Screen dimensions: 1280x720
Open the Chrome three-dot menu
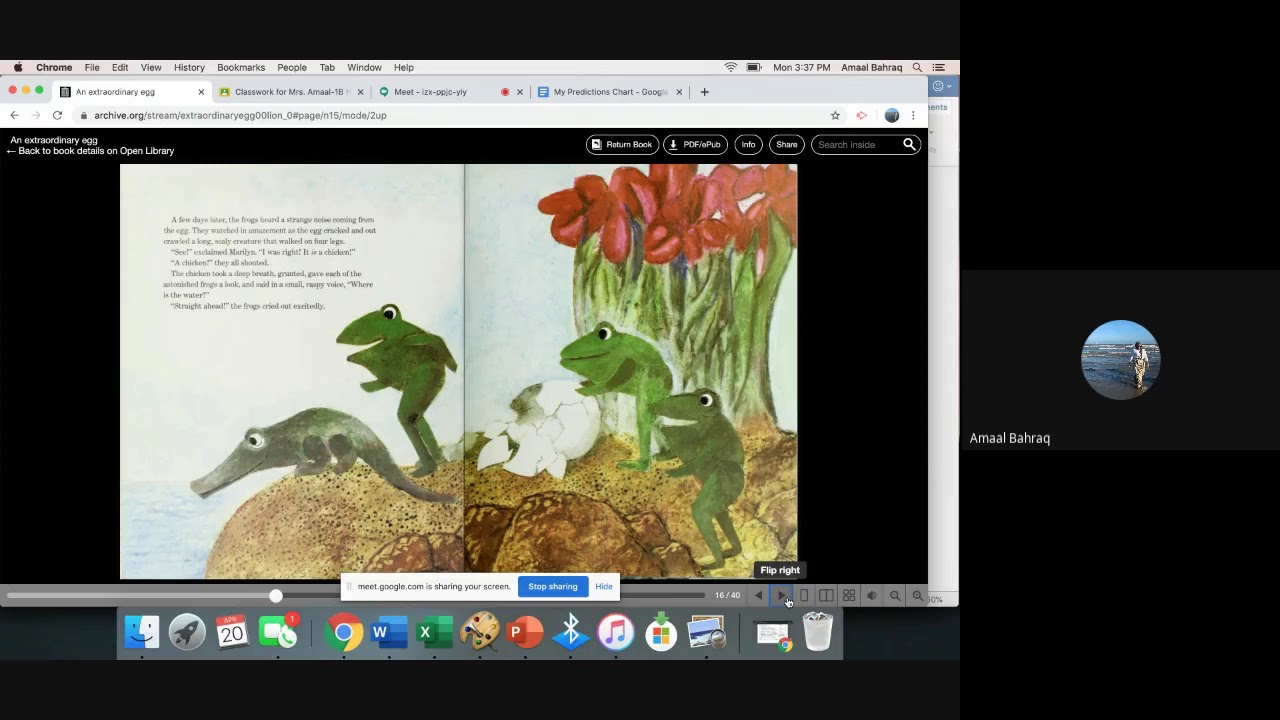coord(913,116)
